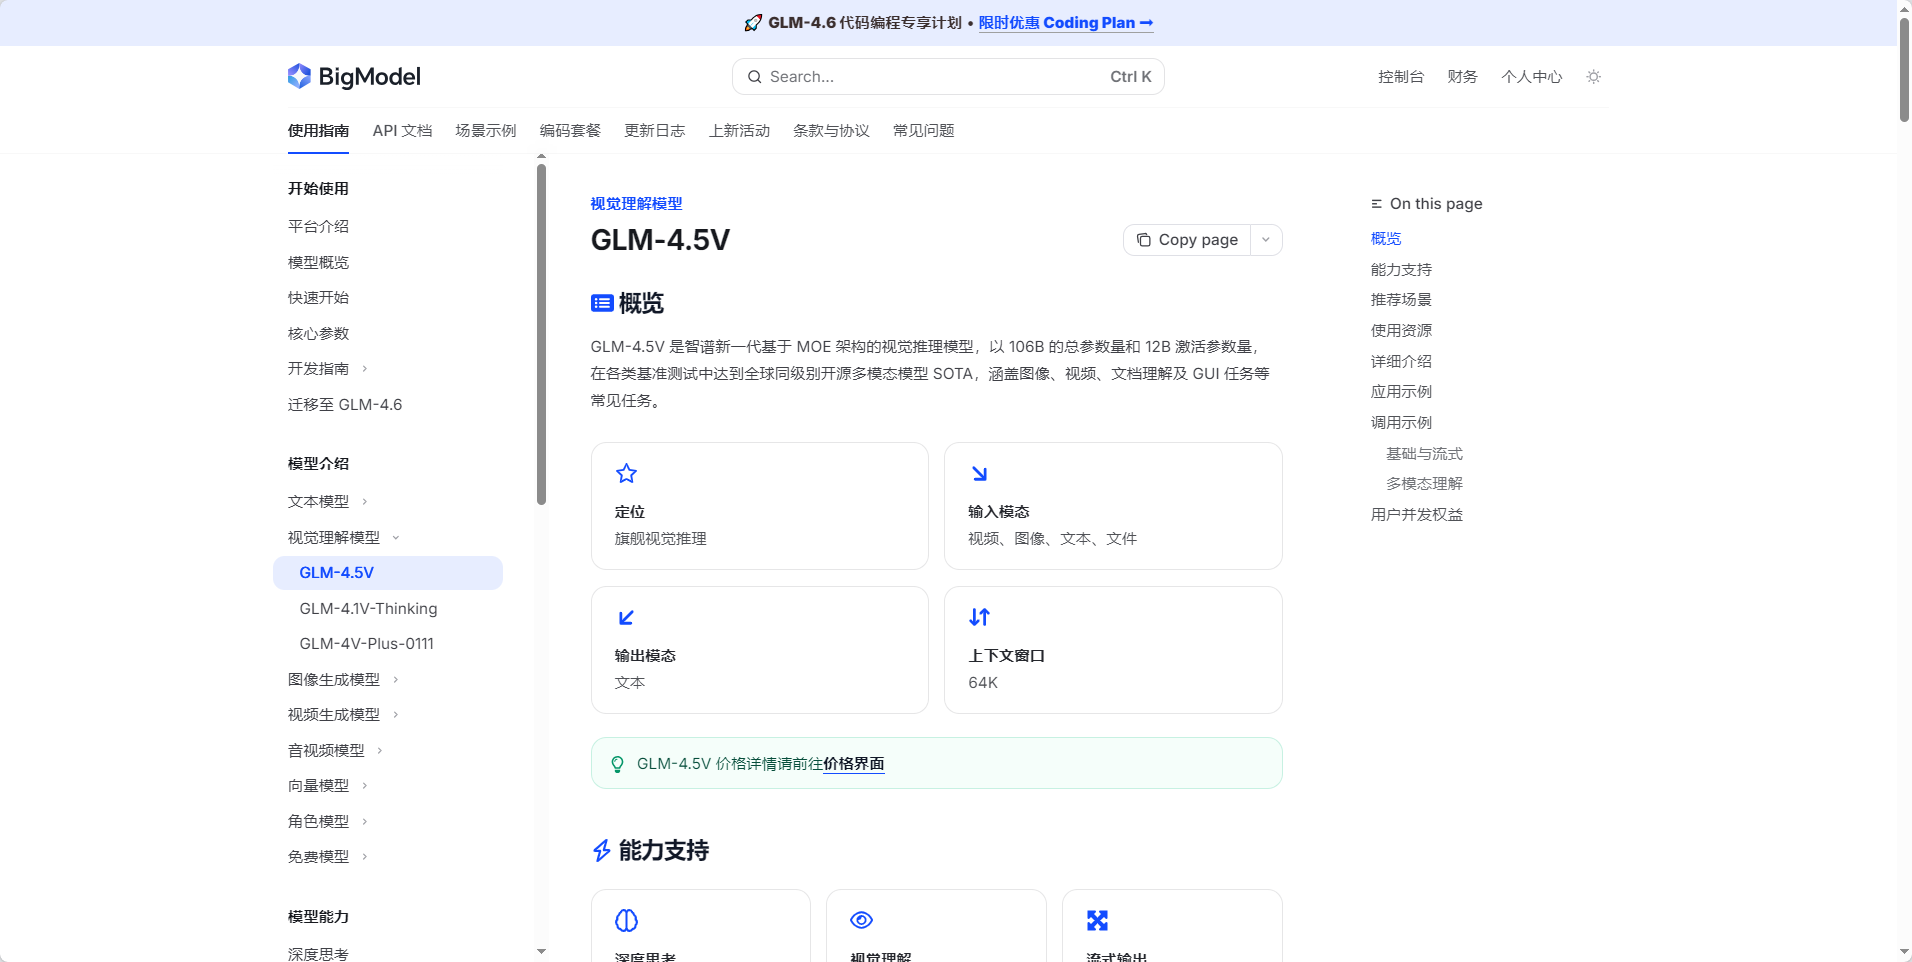Image resolution: width=1912 pixels, height=962 pixels.
Task: Click the arrow icon on 输入模态 card
Action: pos(980,473)
